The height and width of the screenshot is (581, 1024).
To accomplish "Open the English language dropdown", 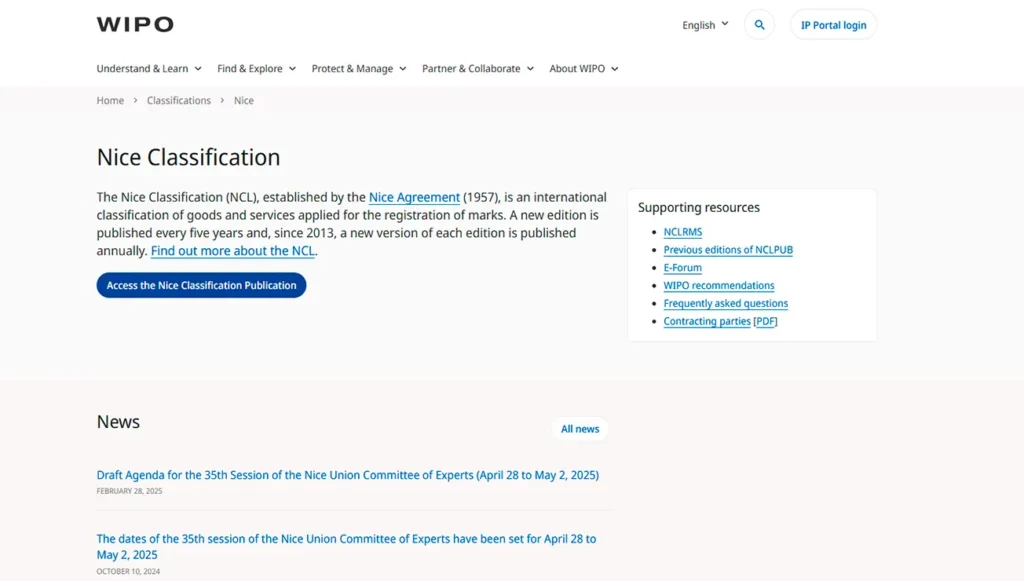I will click(x=705, y=25).
